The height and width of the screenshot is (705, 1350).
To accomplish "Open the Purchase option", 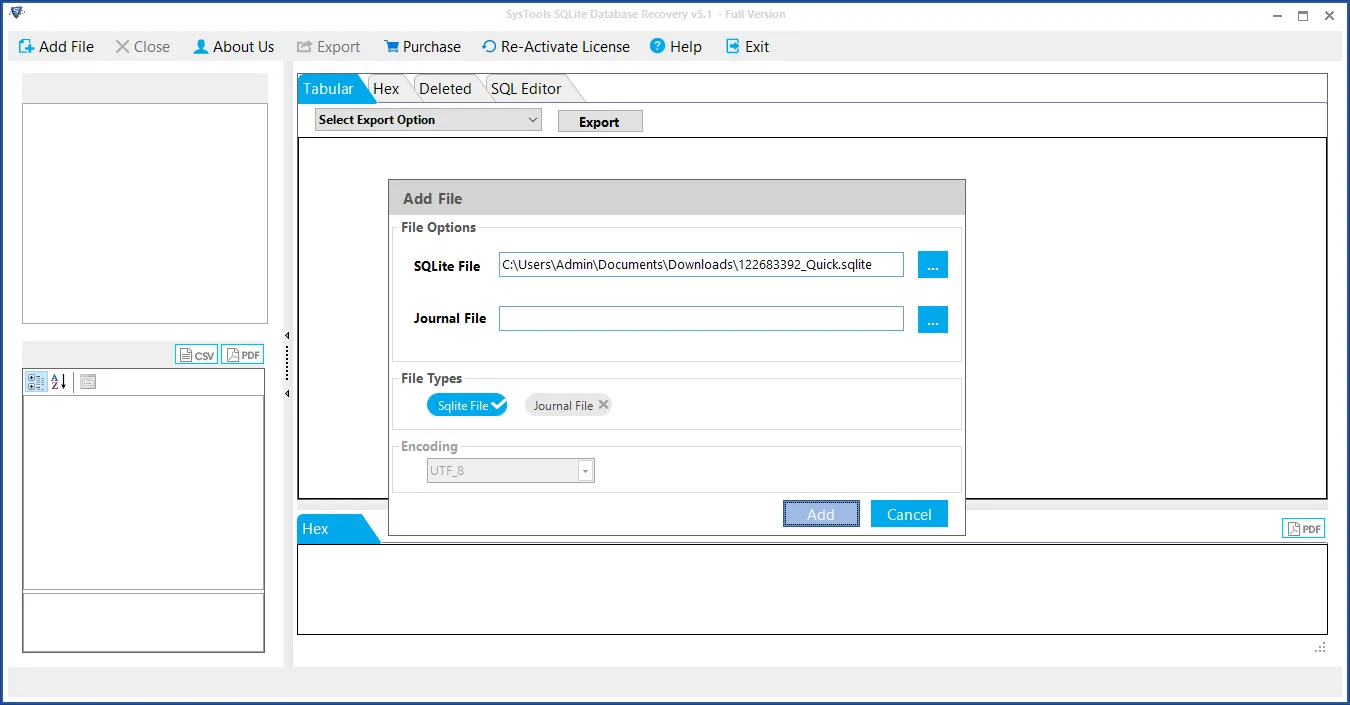I will [x=422, y=46].
